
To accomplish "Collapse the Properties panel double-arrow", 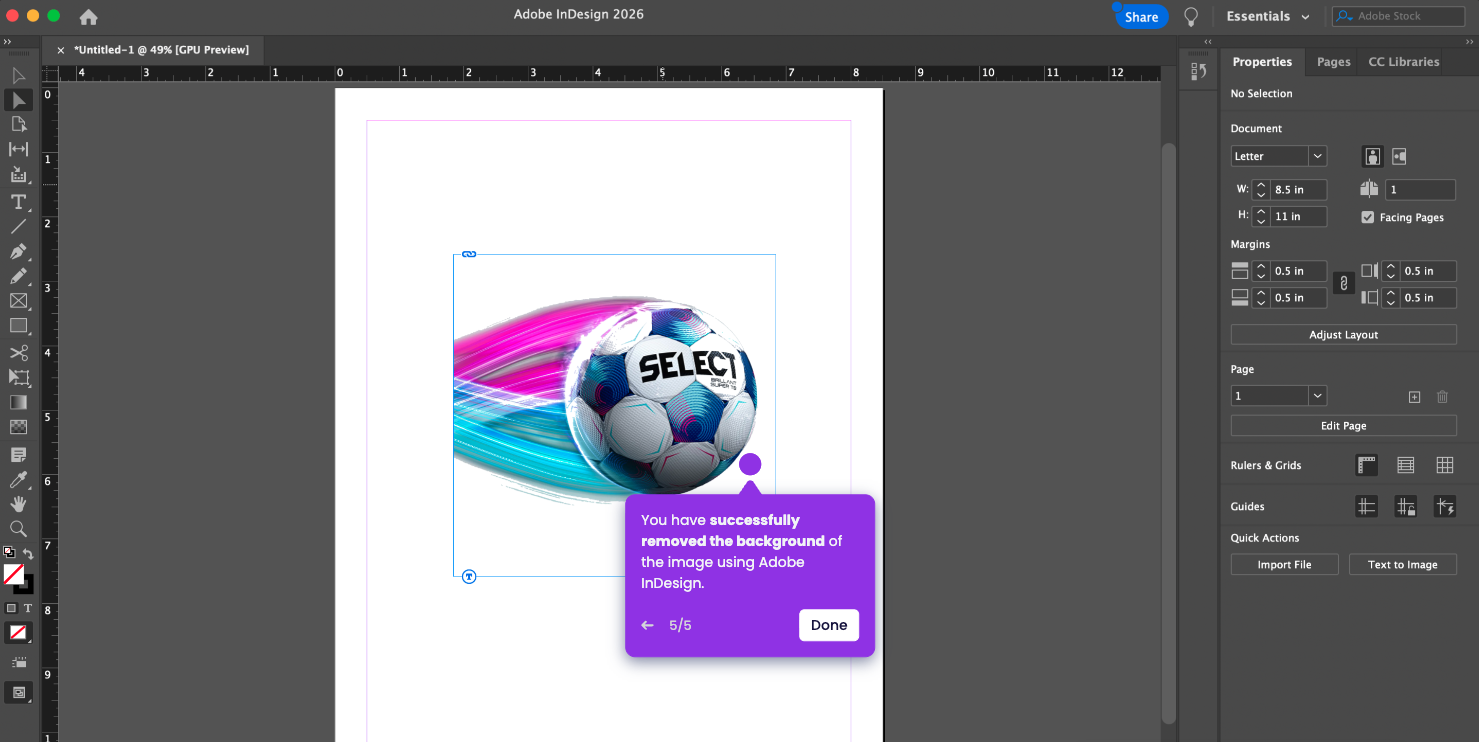I will [x=1470, y=42].
